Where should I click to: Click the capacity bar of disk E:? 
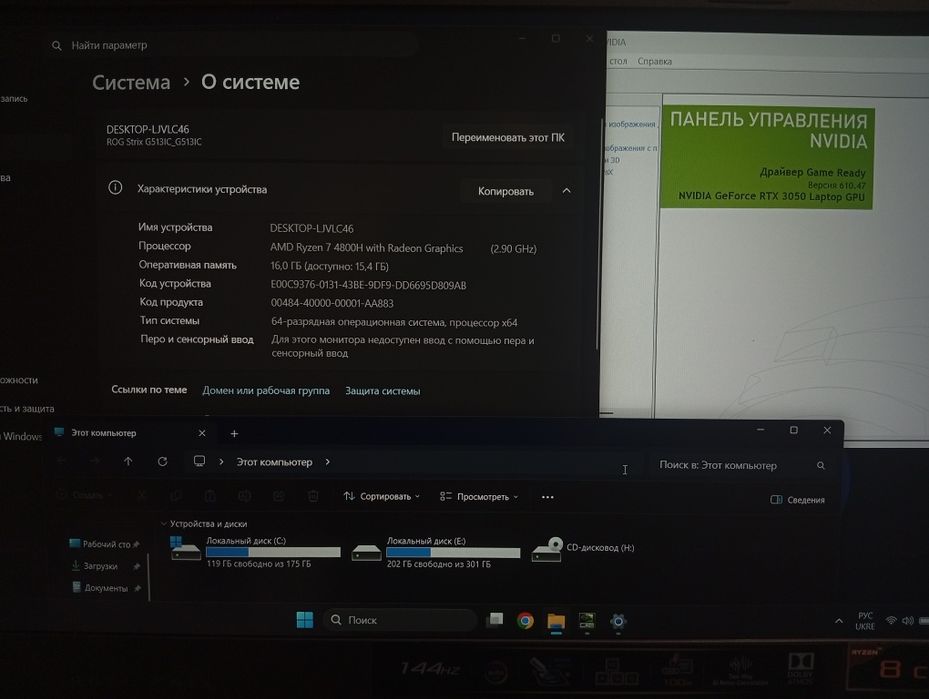pyautogui.click(x=453, y=553)
